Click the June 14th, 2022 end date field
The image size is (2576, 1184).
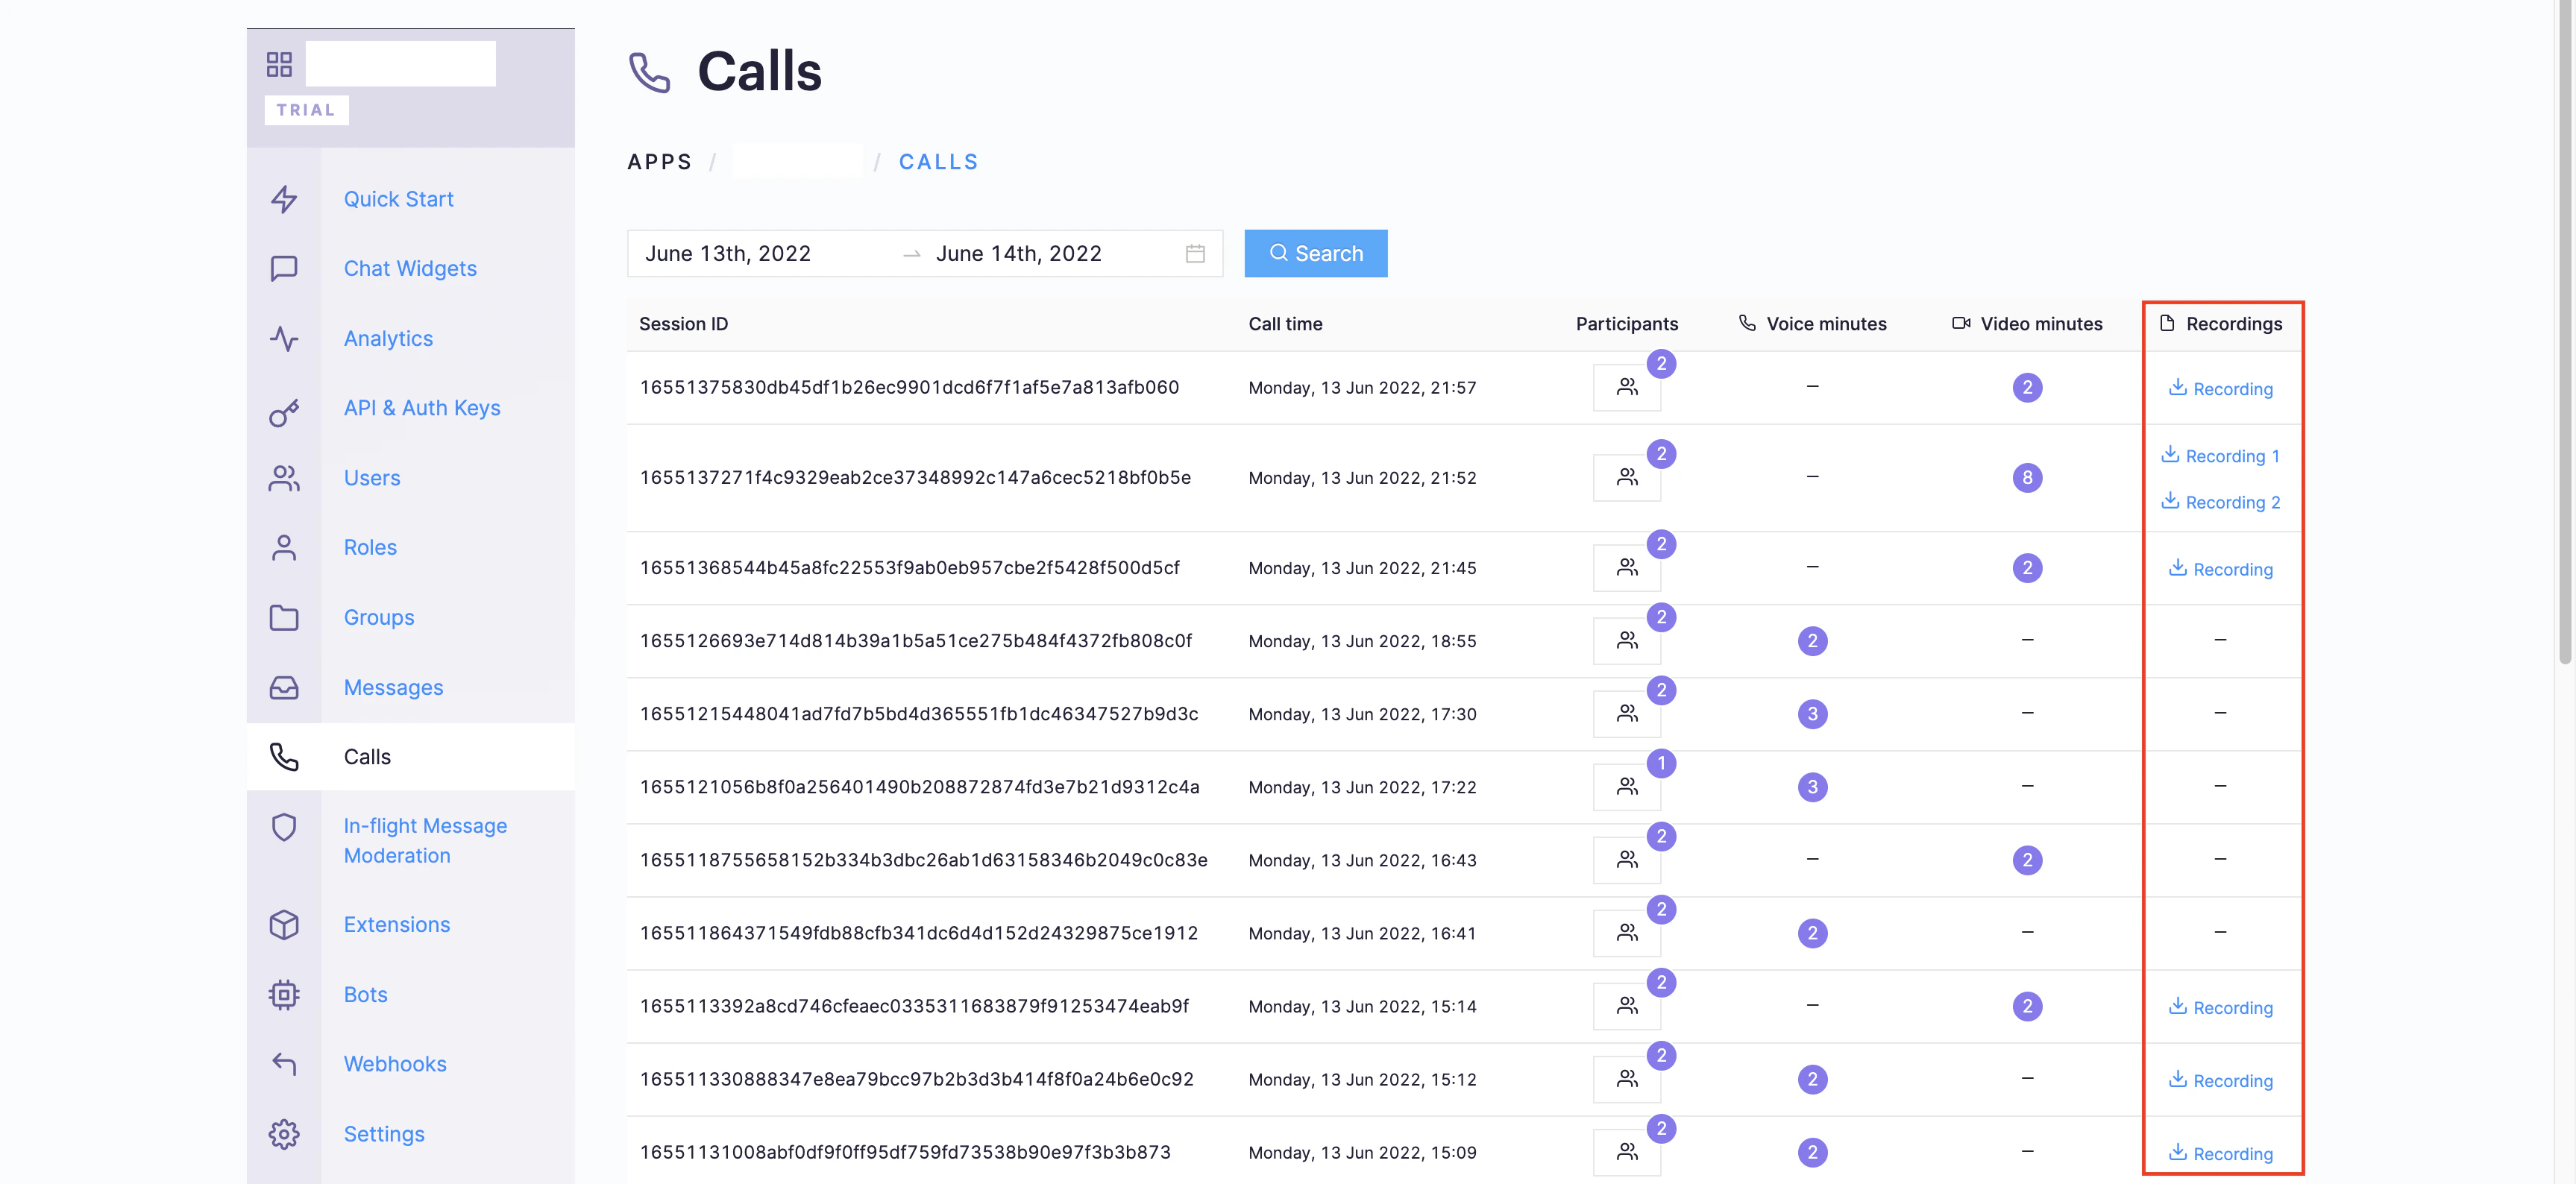point(1018,254)
